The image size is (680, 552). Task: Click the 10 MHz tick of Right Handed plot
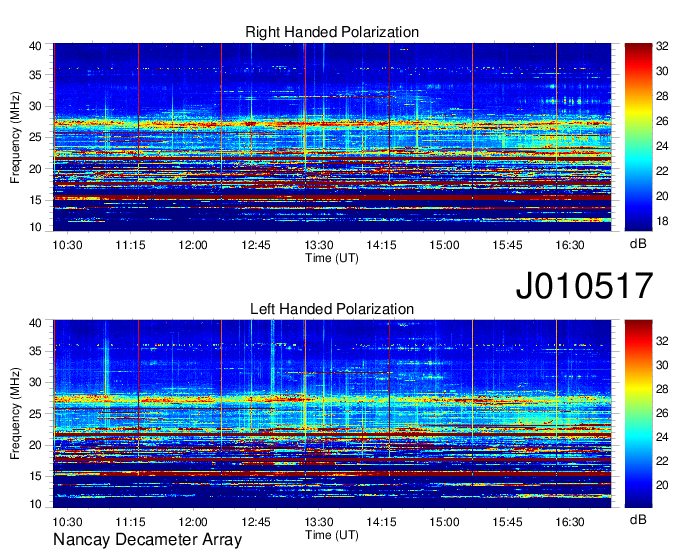click(35, 227)
